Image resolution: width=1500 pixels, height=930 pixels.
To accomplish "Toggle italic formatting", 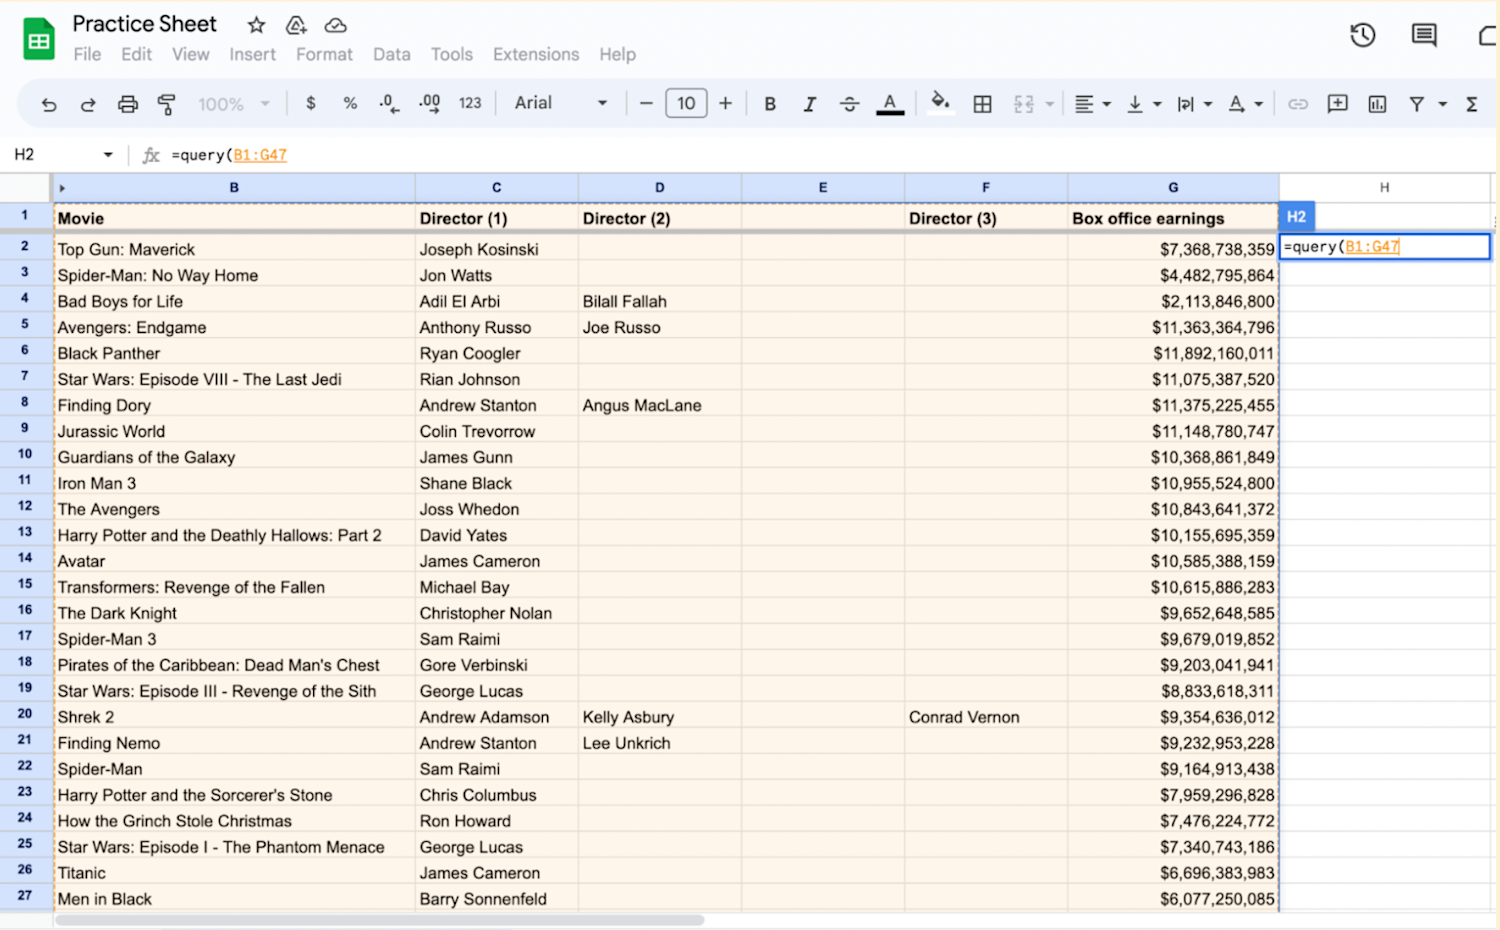I will click(x=810, y=104).
